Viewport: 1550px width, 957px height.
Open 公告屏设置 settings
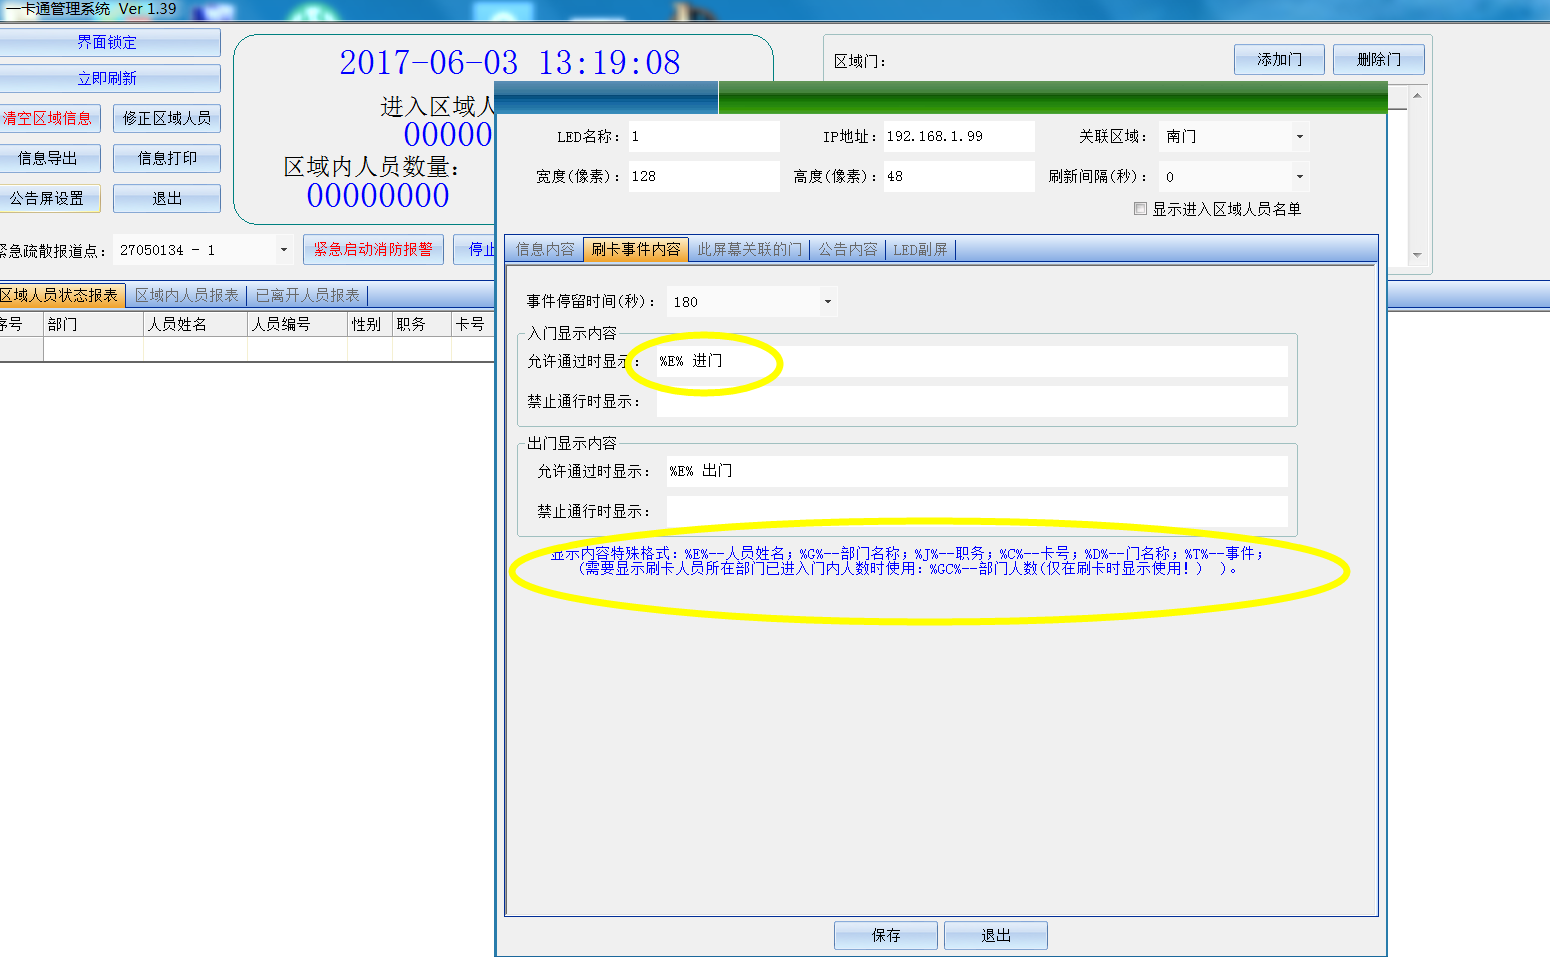[x=48, y=198]
